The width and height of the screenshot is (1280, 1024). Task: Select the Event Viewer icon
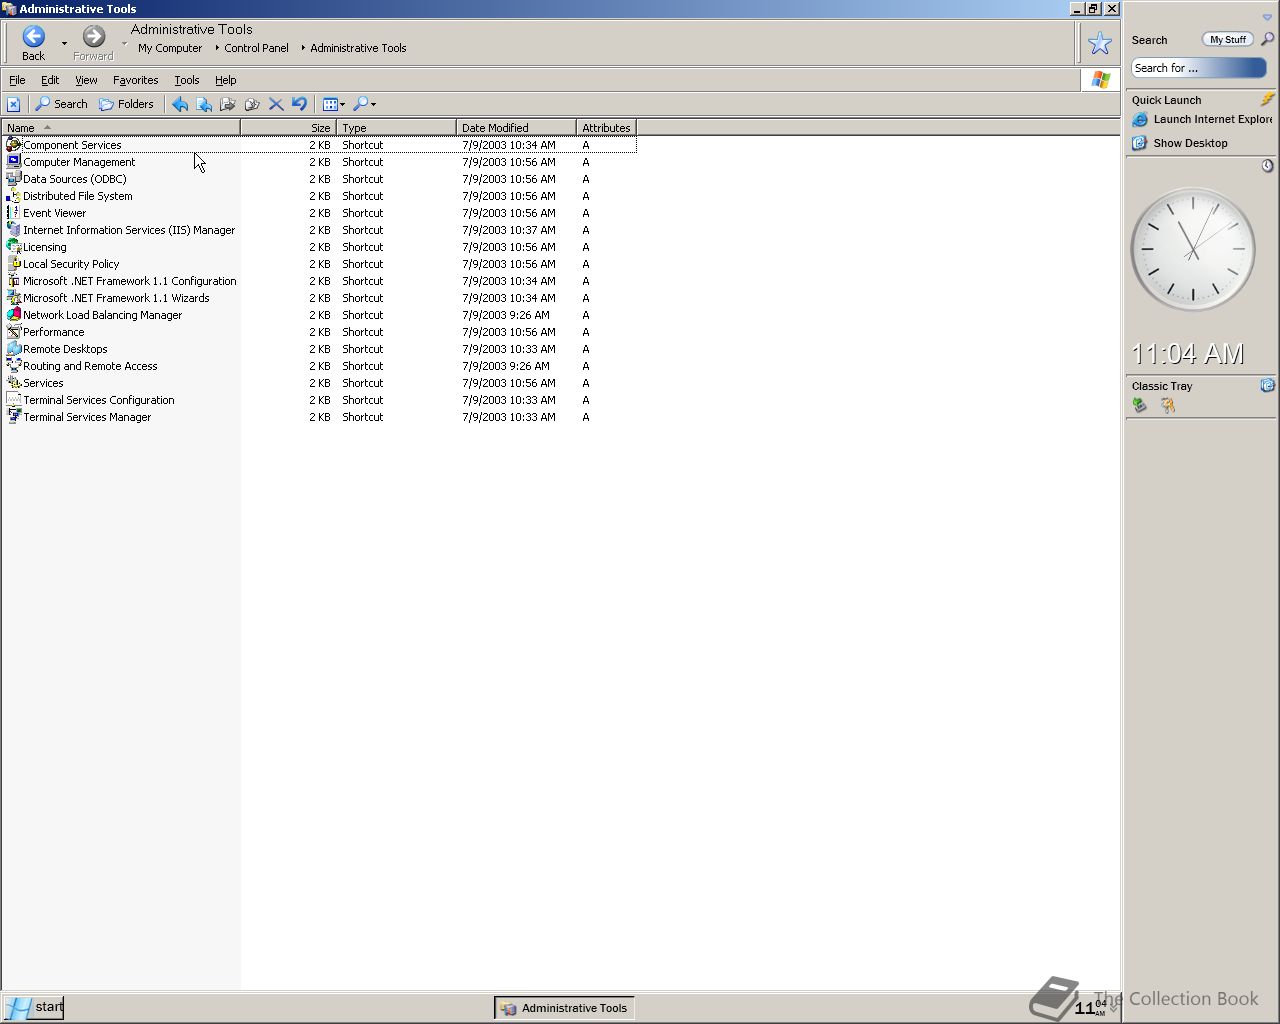point(13,213)
